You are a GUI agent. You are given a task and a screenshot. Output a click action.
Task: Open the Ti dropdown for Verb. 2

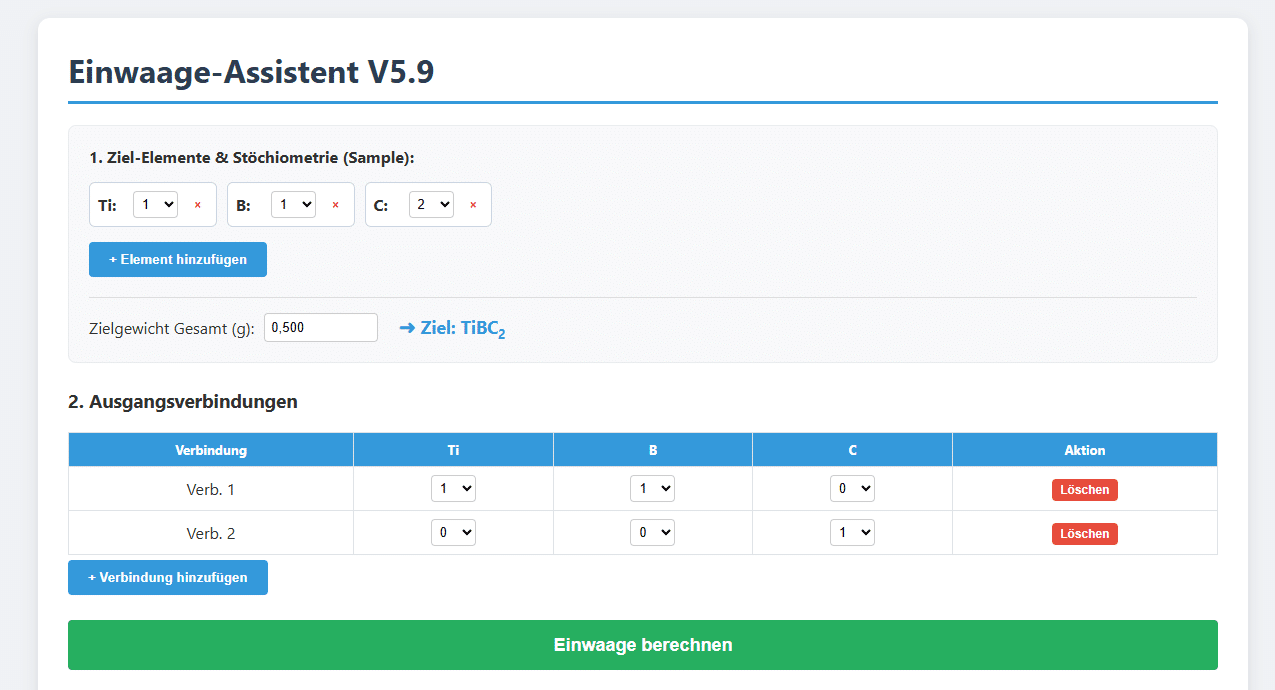click(453, 532)
